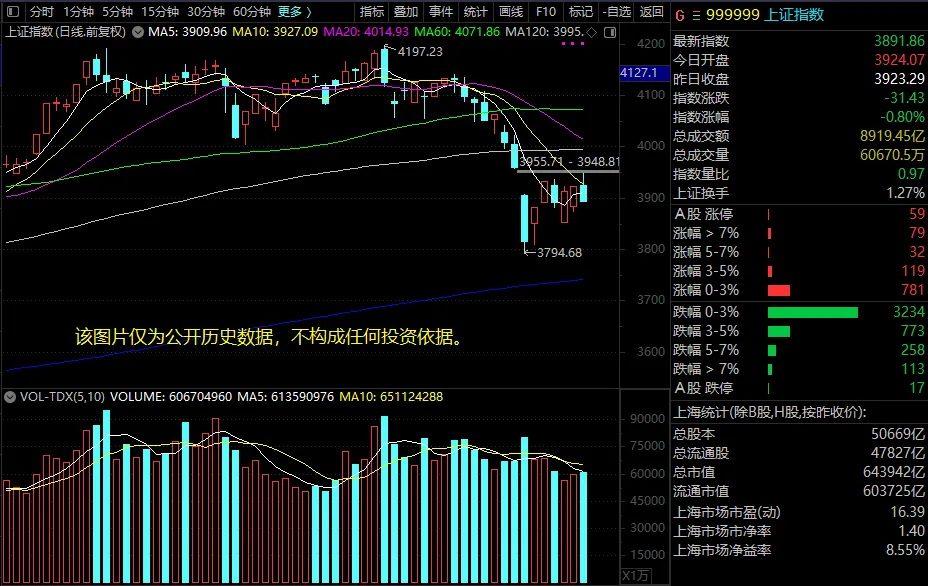Open F10 company info
The image size is (928, 586).
pyautogui.click(x=546, y=11)
